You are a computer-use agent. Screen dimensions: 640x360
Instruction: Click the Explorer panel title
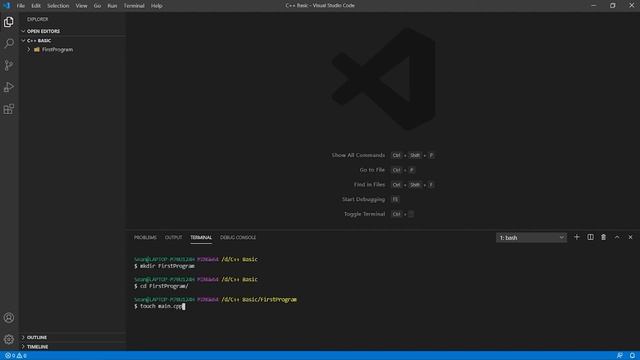point(38,19)
